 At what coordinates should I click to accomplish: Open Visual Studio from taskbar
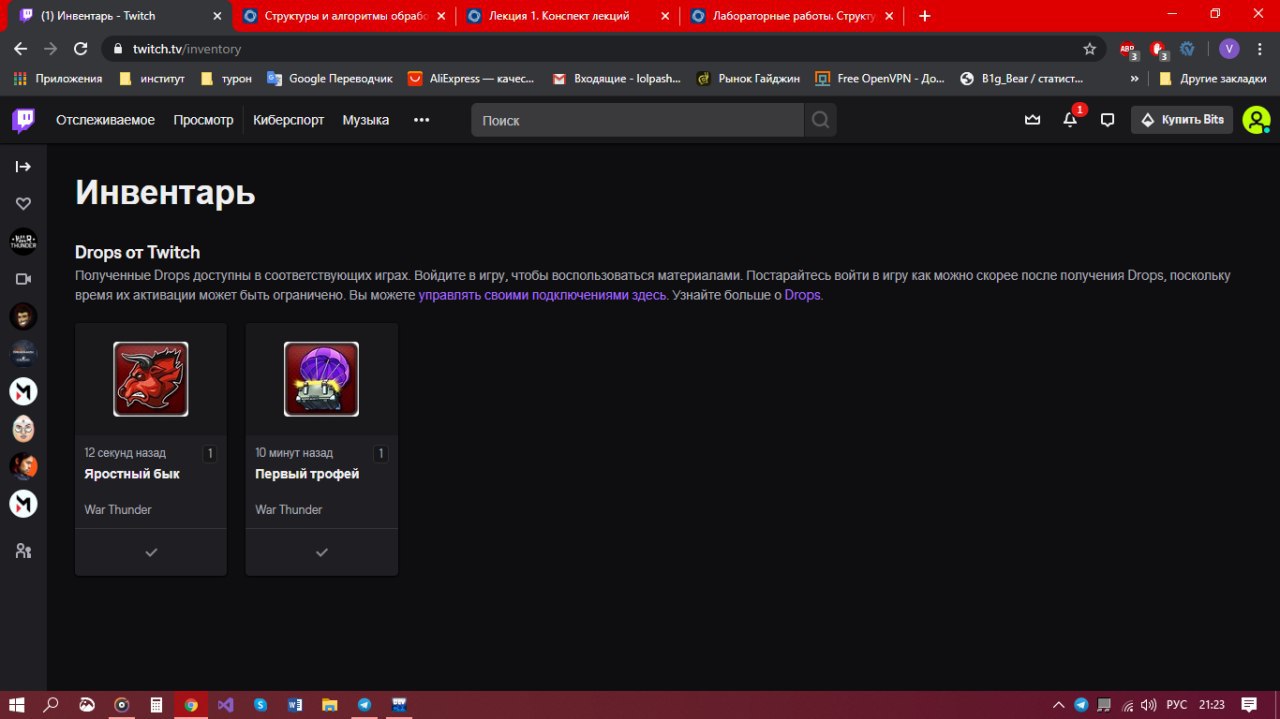click(x=226, y=705)
